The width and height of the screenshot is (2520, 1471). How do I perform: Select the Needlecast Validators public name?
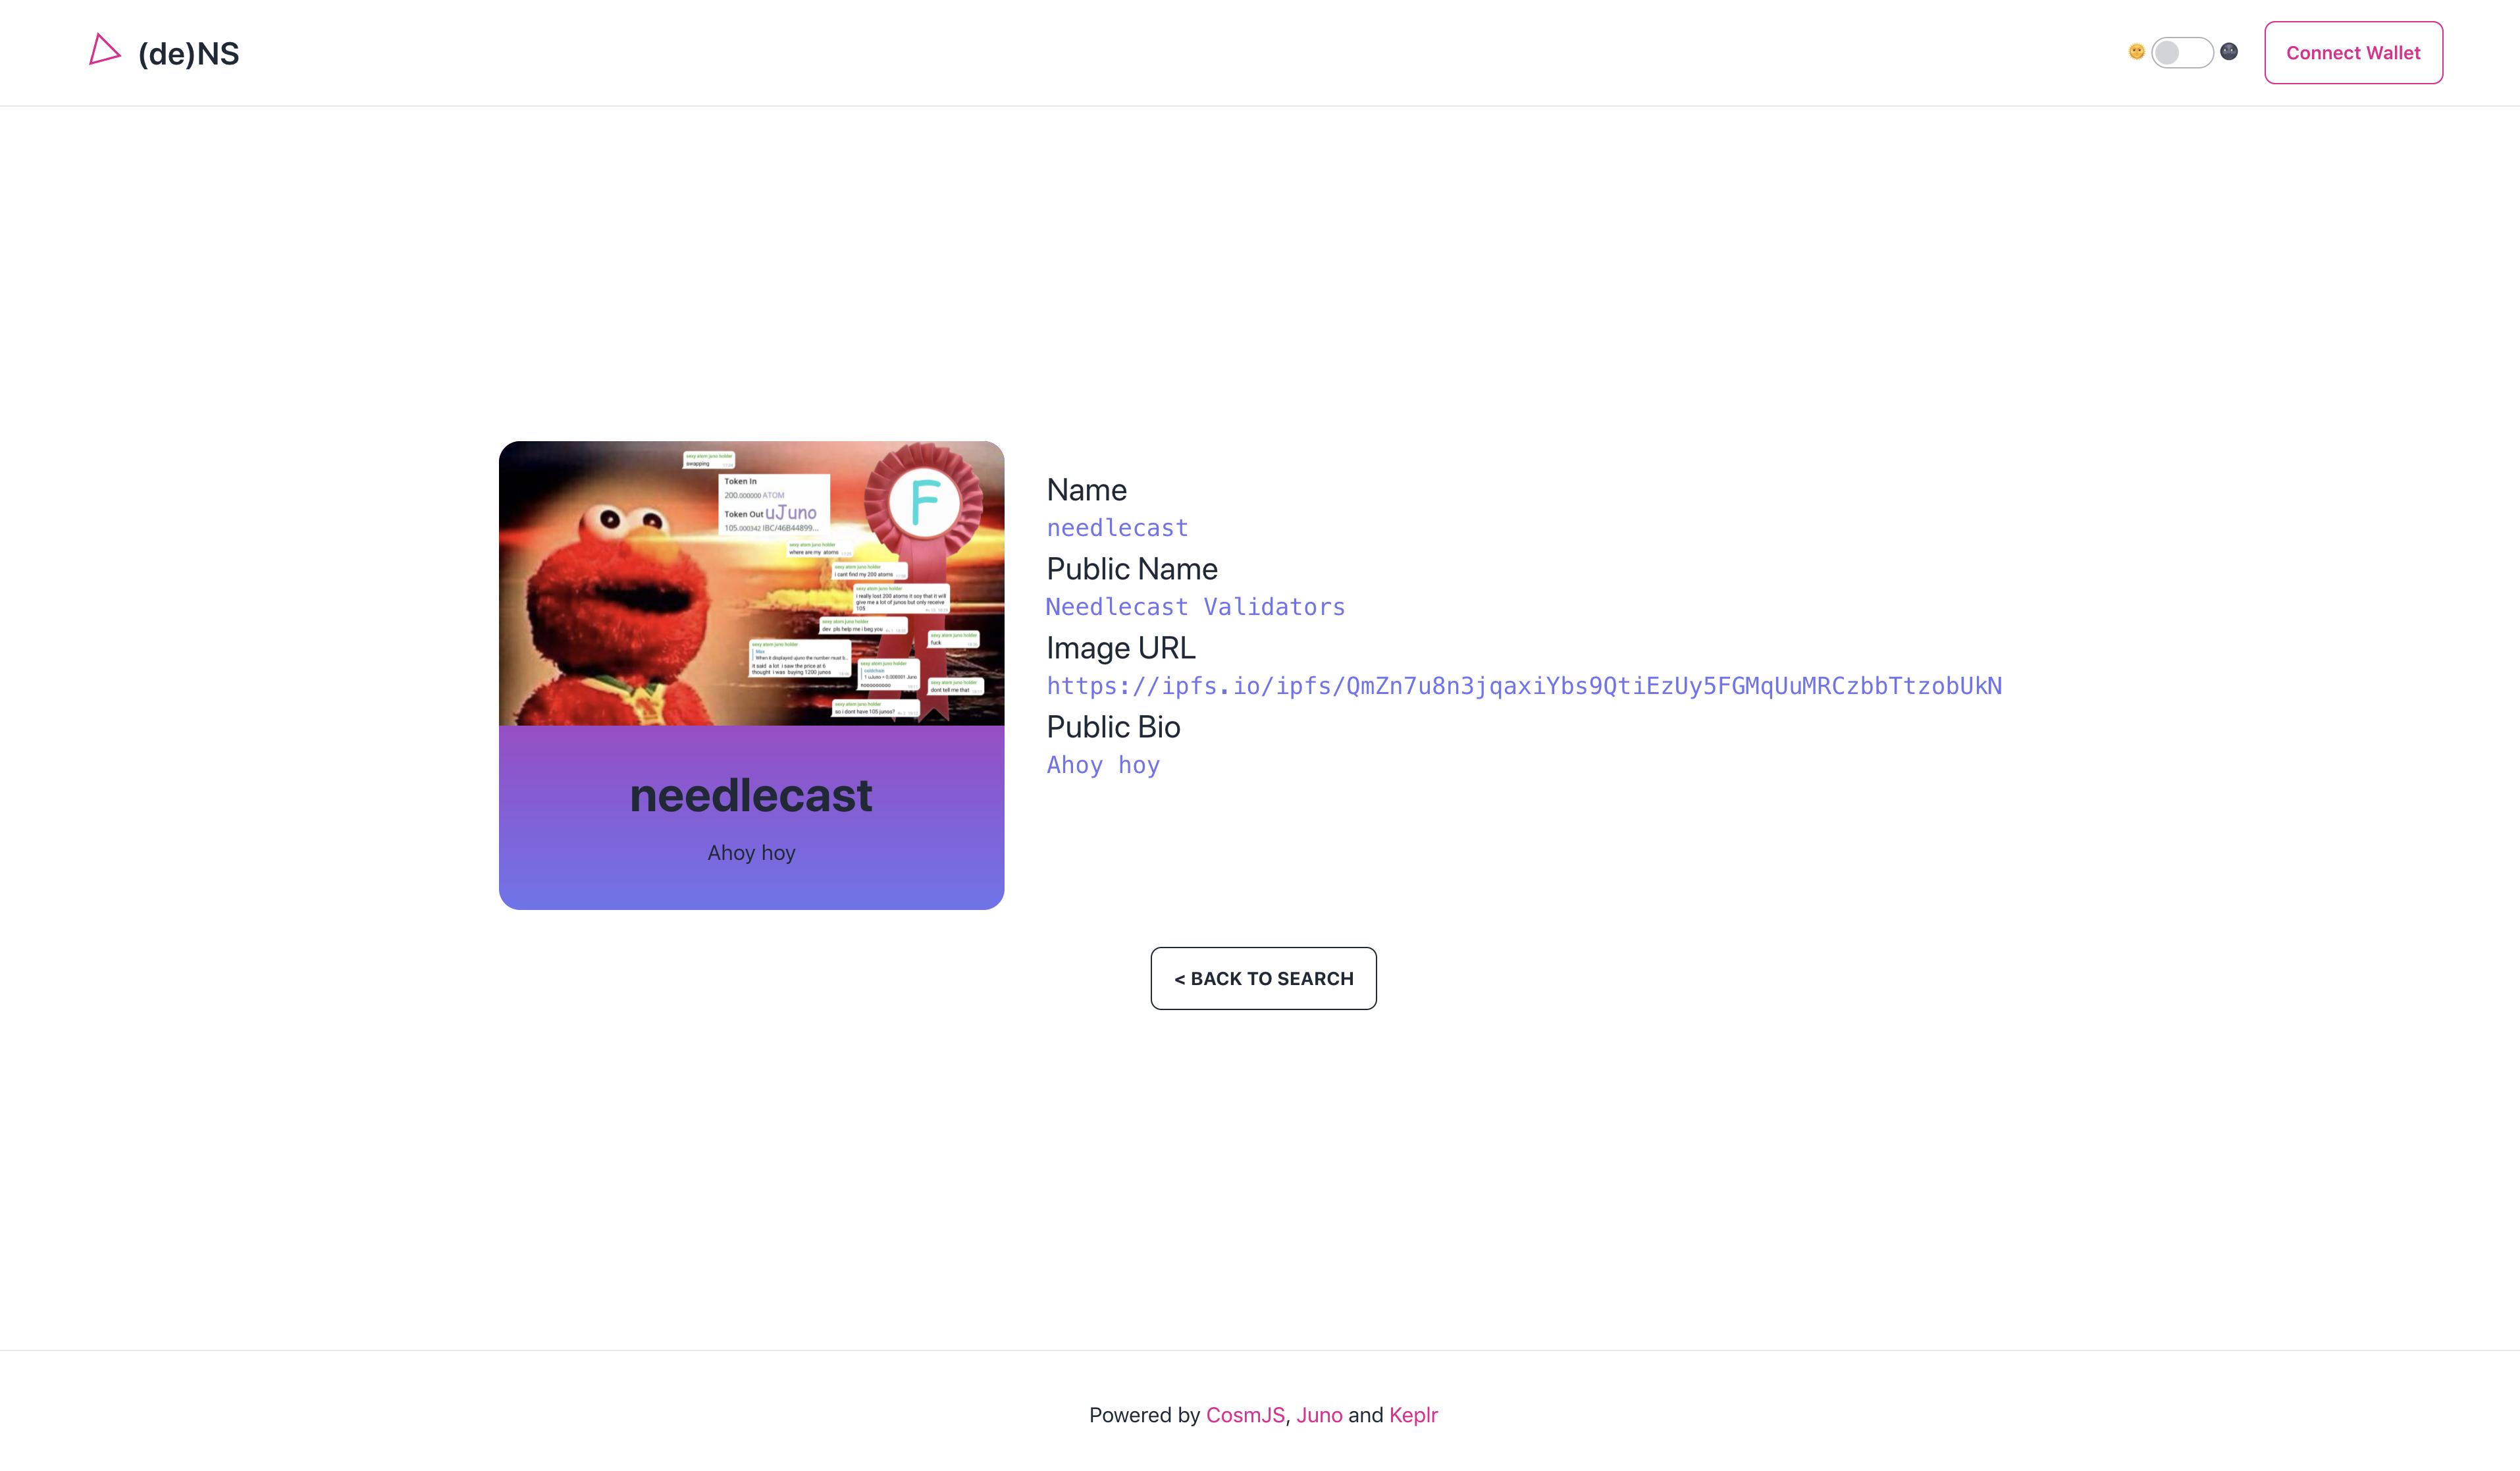click(x=1195, y=607)
